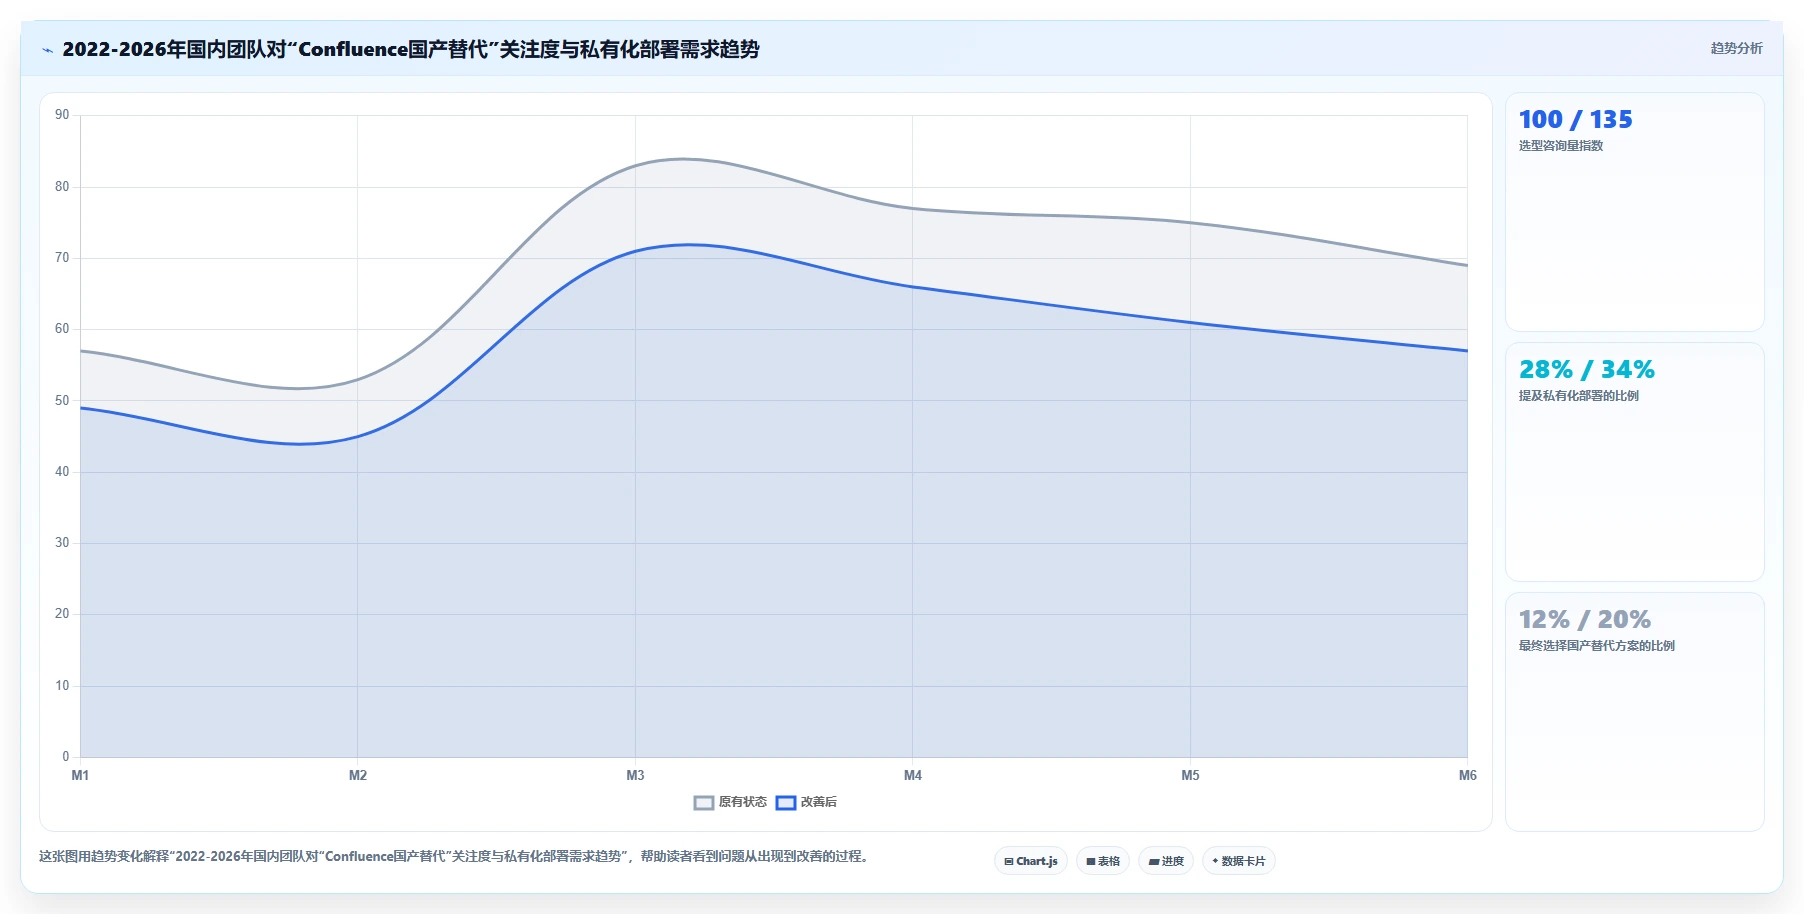This screenshot has height=914, width=1804.
Task: Click the M3 x-axis label
Action: (x=635, y=776)
